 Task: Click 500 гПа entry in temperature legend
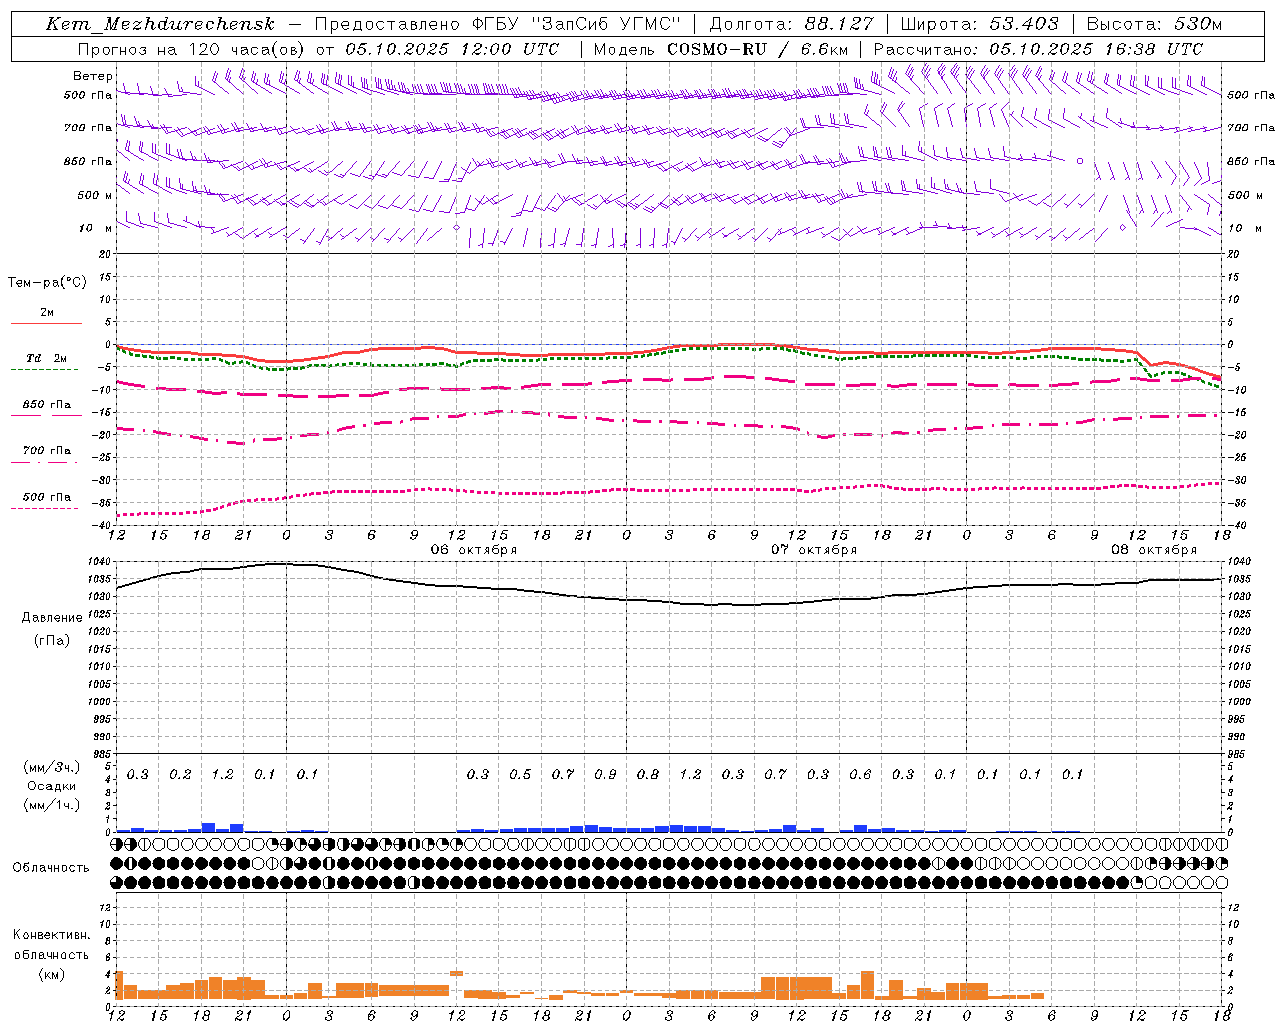(x=47, y=497)
